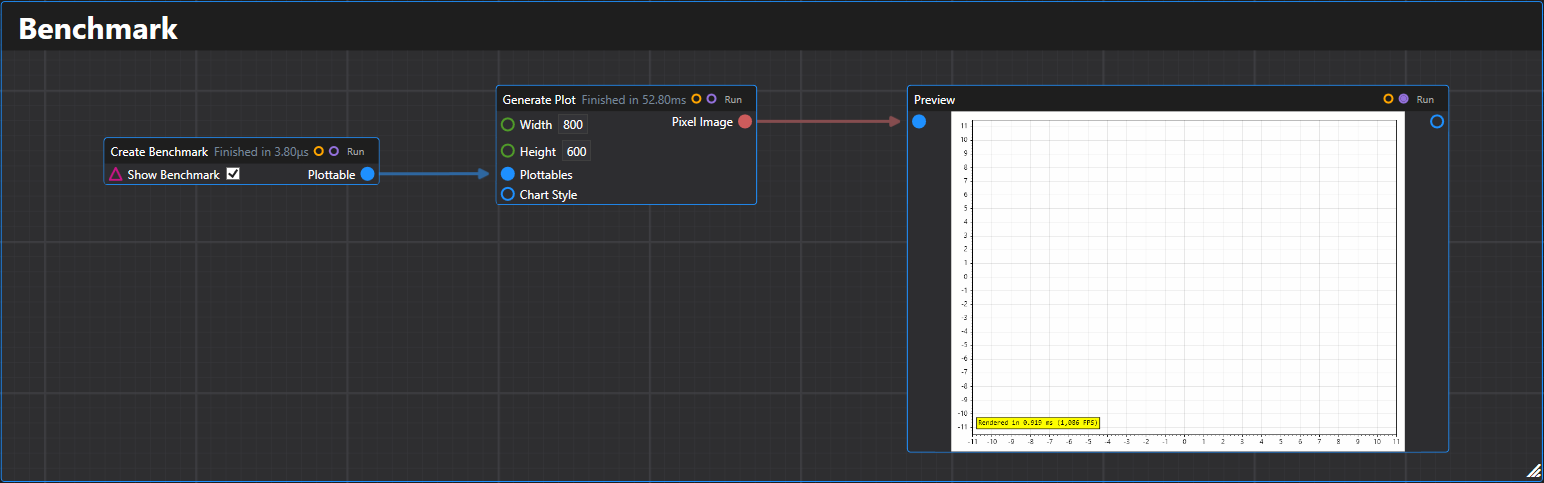Click the Preview node output port
The image size is (1544, 483).
(1437, 122)
